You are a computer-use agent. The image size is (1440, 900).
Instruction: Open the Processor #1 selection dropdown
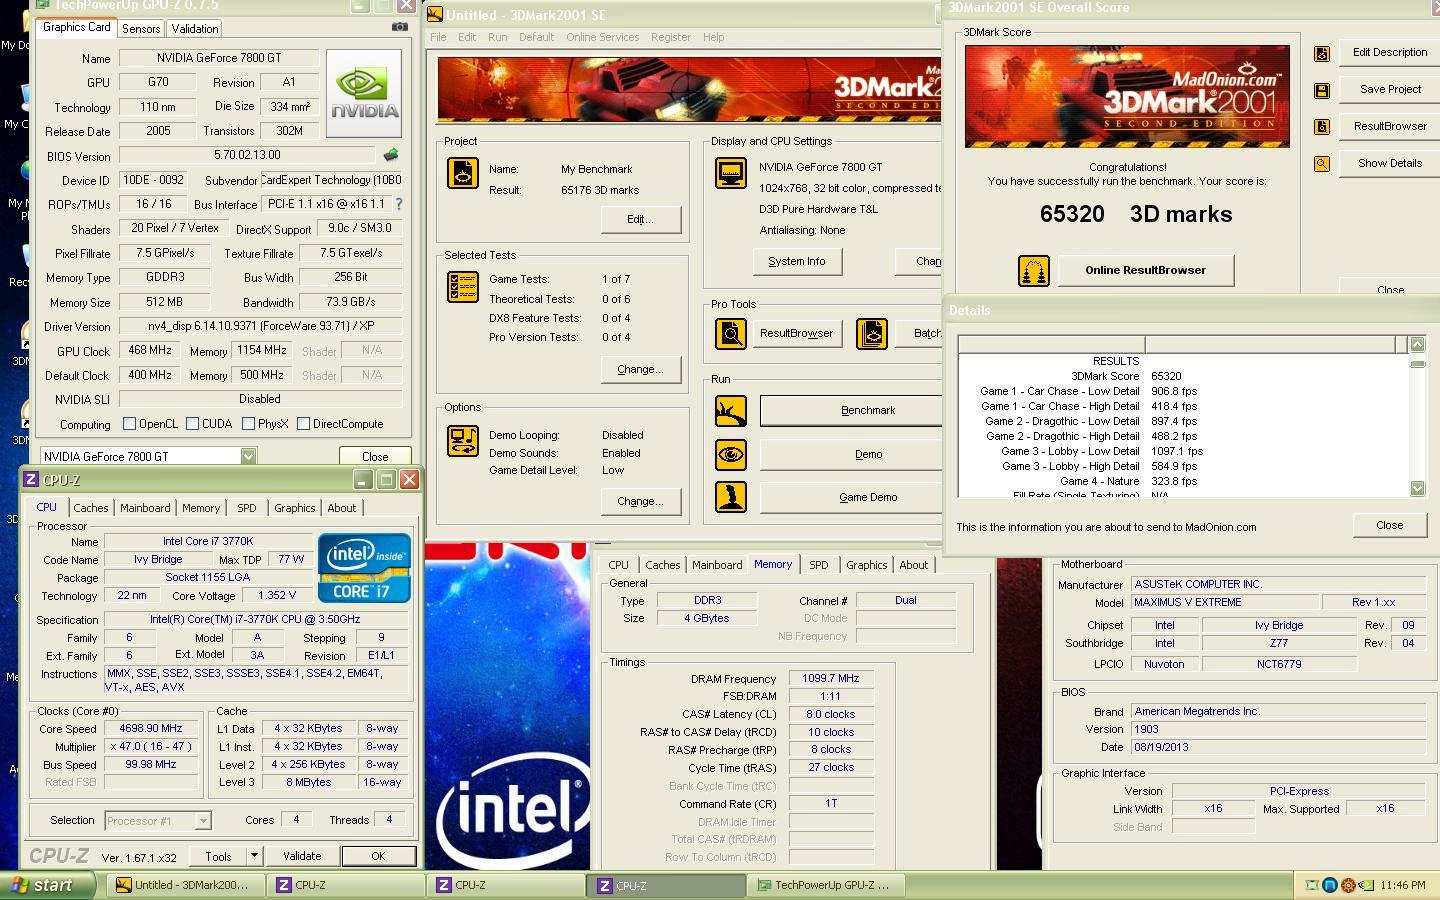tap(202, 821)
